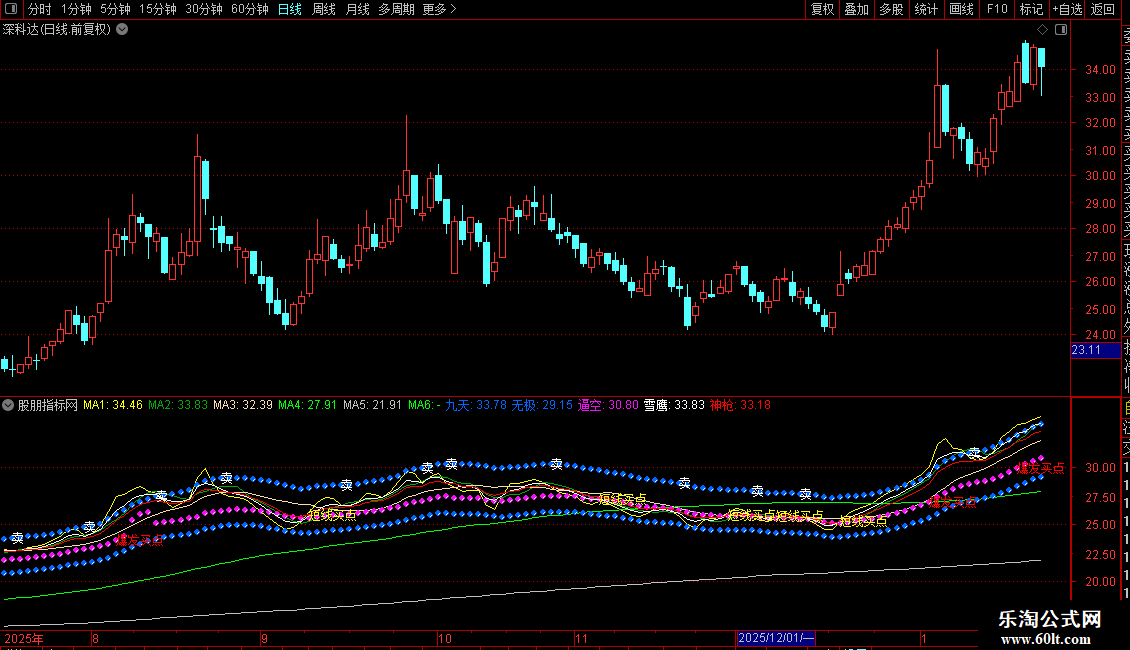This screenshot has width=1130, height=650.
Task: Switch to 月线 monthly chart
Action: click(357, 9)
